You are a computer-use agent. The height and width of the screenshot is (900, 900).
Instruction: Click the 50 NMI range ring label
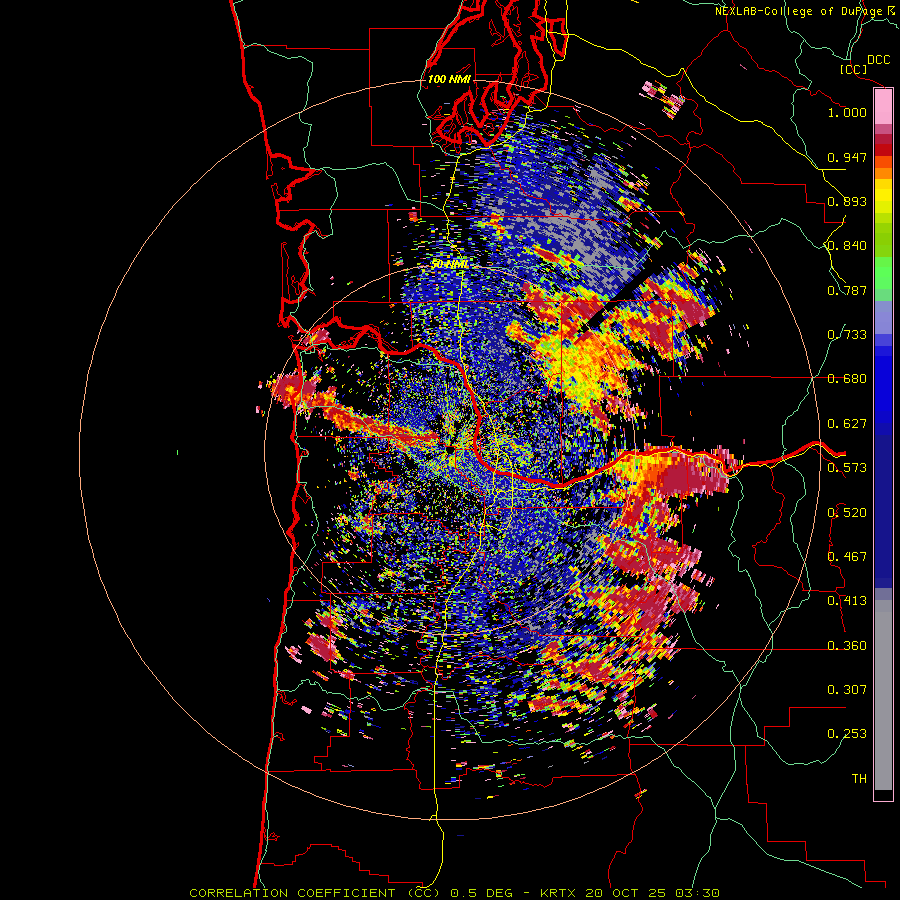tap(450, 264)
